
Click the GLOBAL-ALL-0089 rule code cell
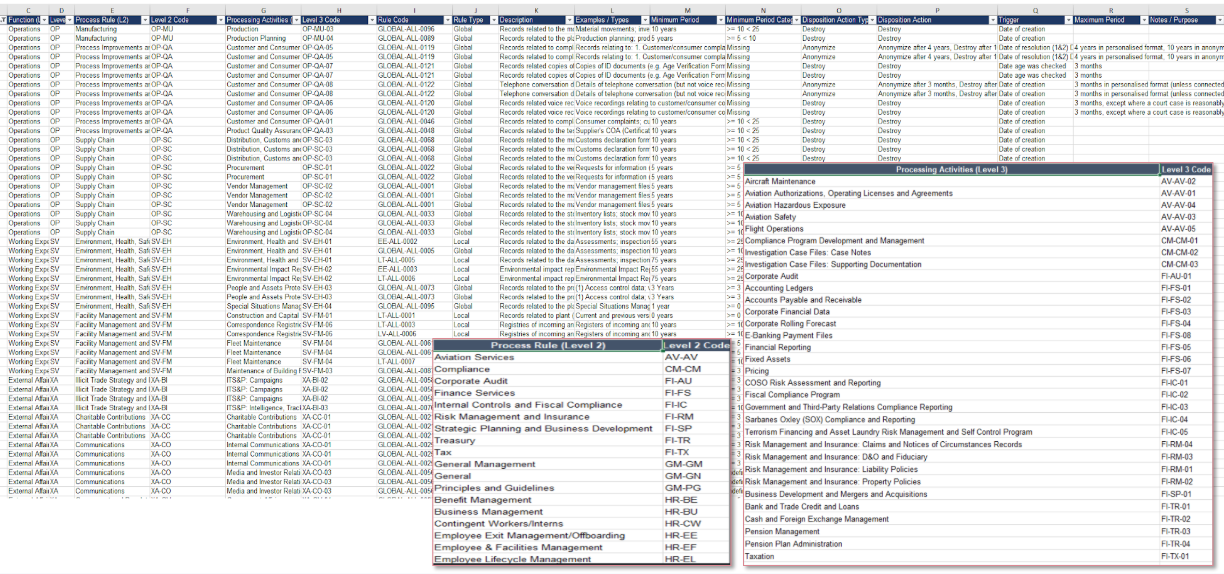click(413, 38)
